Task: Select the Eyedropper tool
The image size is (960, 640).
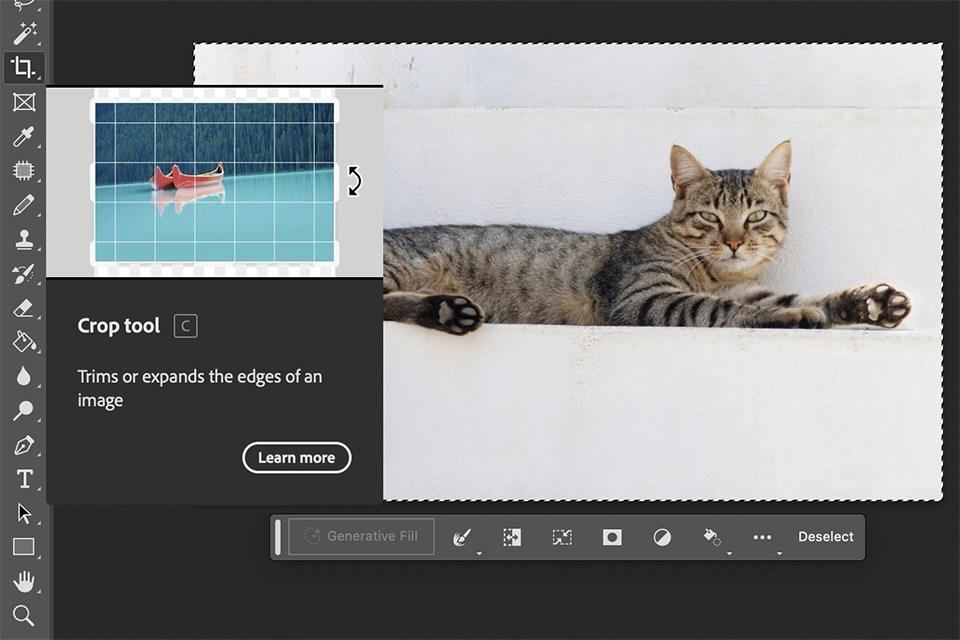Action: (25, 137)
